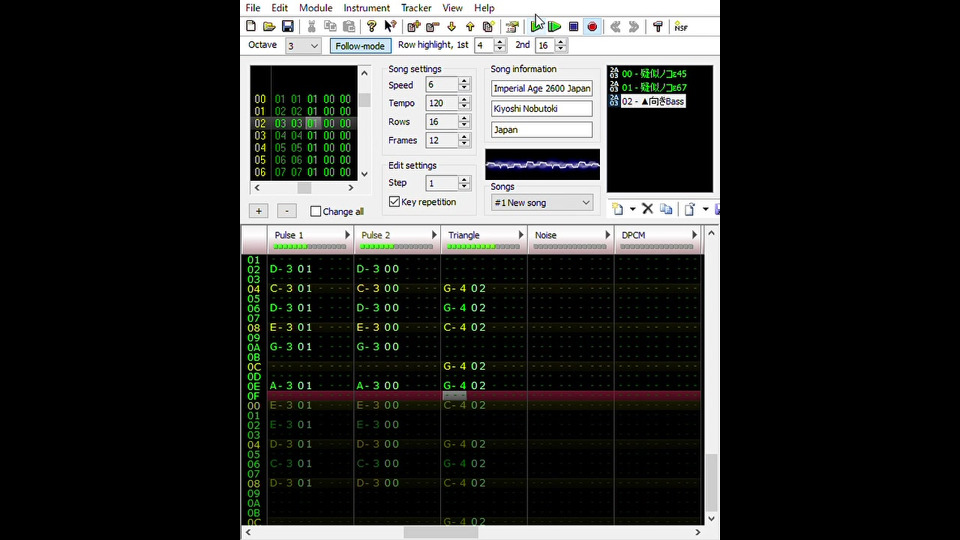
Task: Click the - button below the frame list
Action: (286, 211)
